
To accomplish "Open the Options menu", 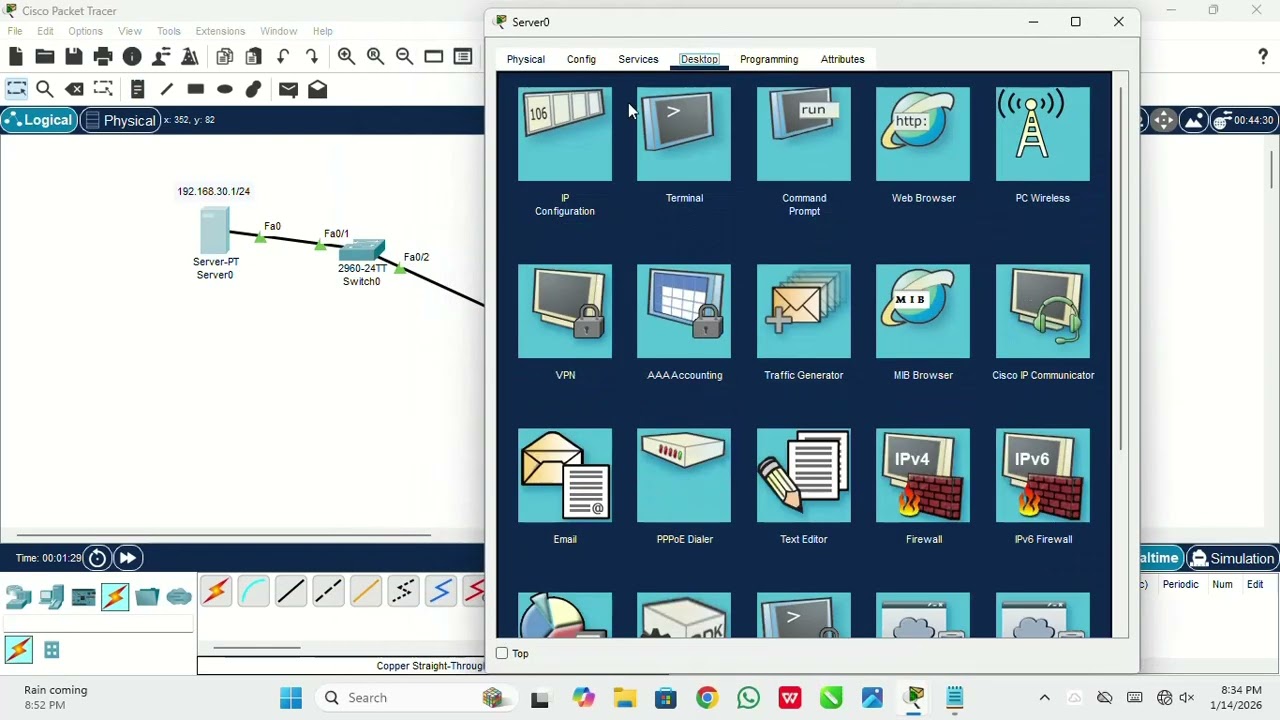I will tap(85, 31).
